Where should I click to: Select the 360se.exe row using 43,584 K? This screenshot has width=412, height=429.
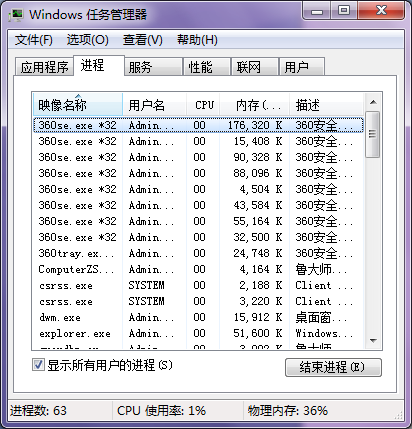tap(198, 205)
